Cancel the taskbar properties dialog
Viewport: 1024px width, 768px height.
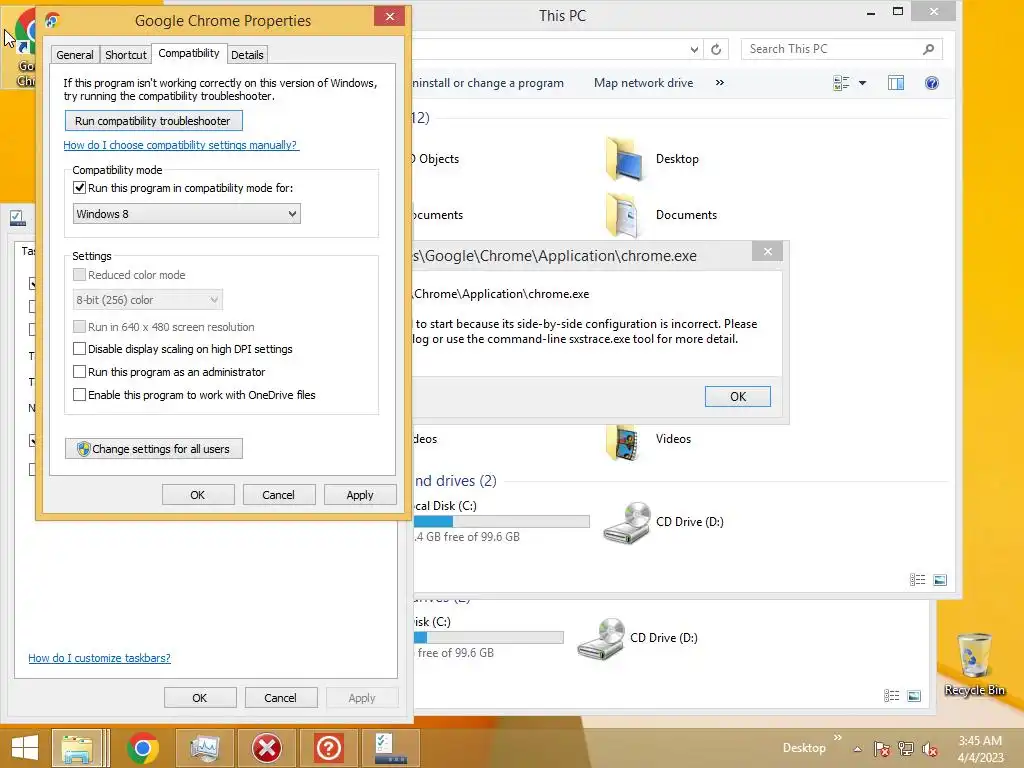click(x=280, y=697)
